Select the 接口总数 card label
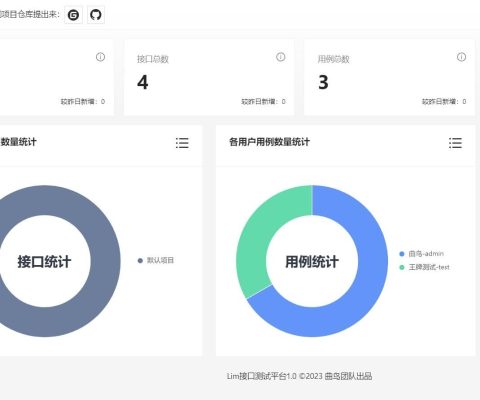Viewport: 480px width, 400px height. click(x=153, y=59)
